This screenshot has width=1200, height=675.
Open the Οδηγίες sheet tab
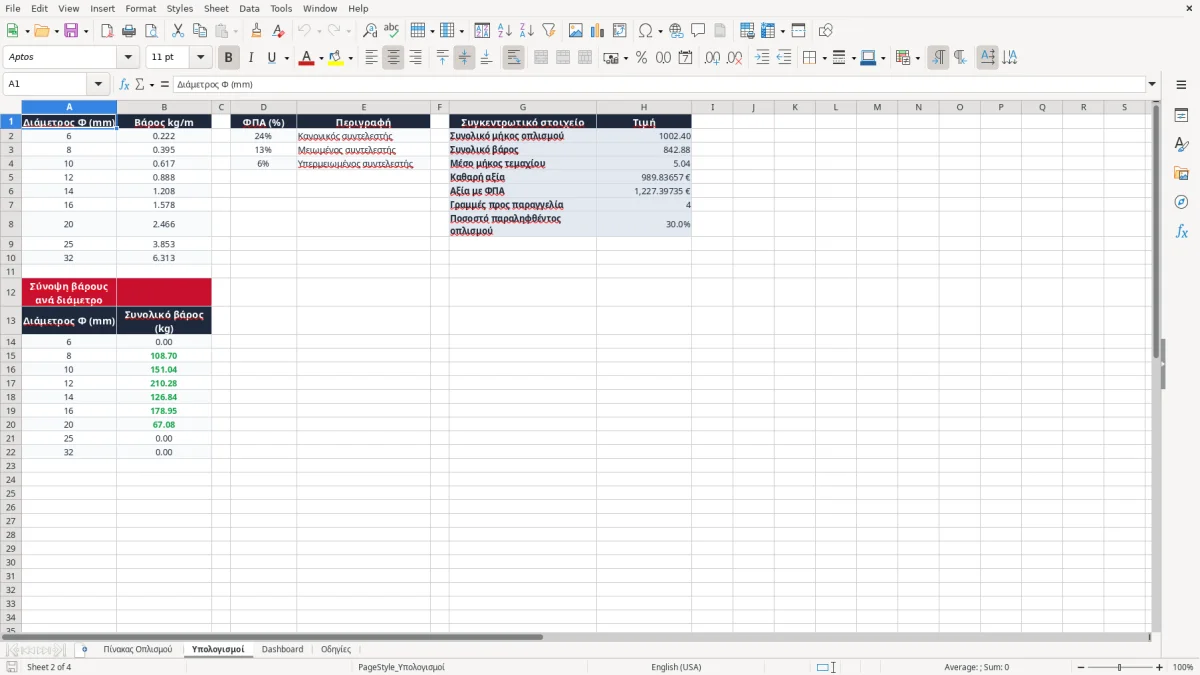tap(336, 650)
